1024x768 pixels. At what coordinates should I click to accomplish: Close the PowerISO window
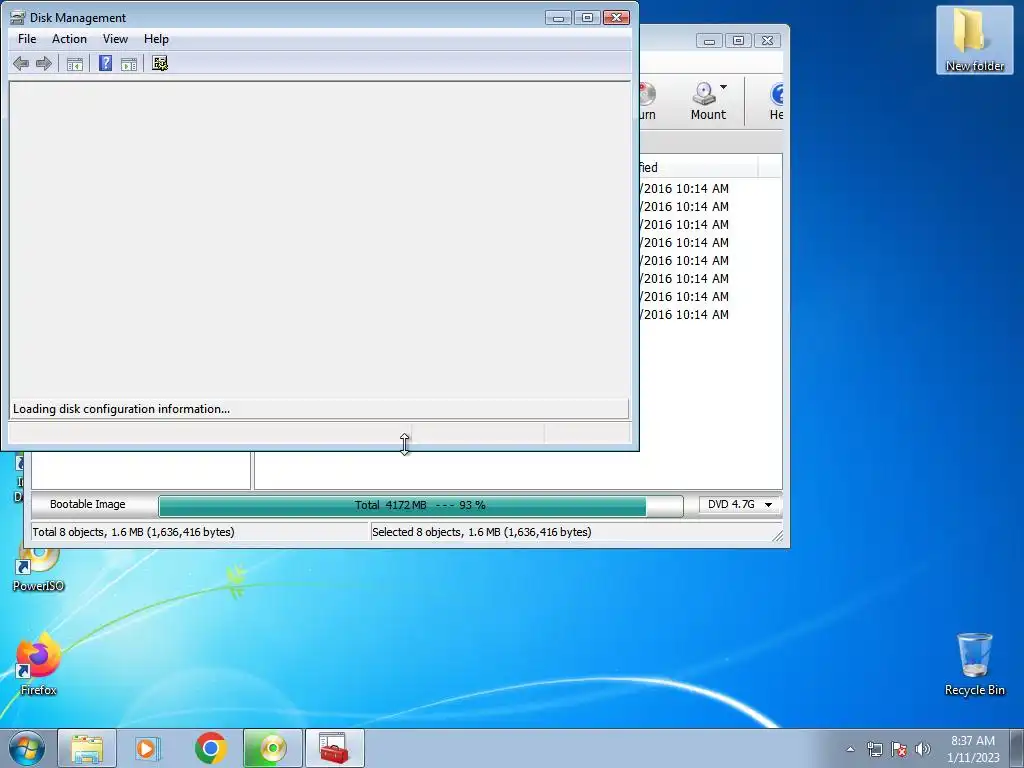[767, 40]
